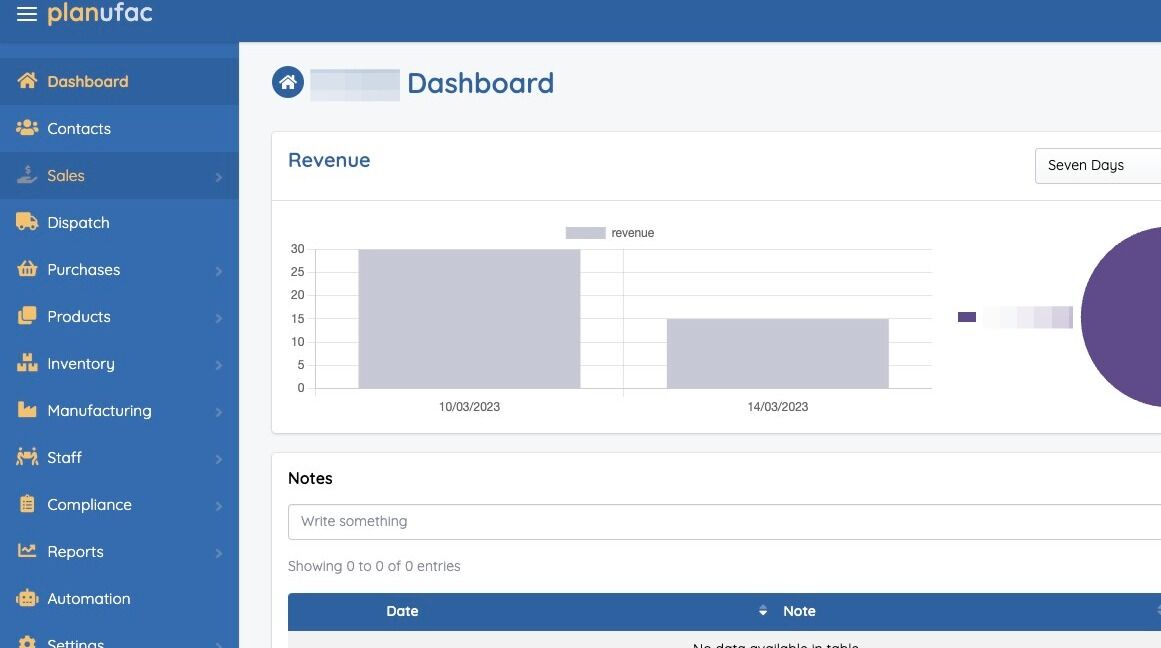Sort notes table by Date column
Screen dimensions: 1161x648
coord(402,611)
